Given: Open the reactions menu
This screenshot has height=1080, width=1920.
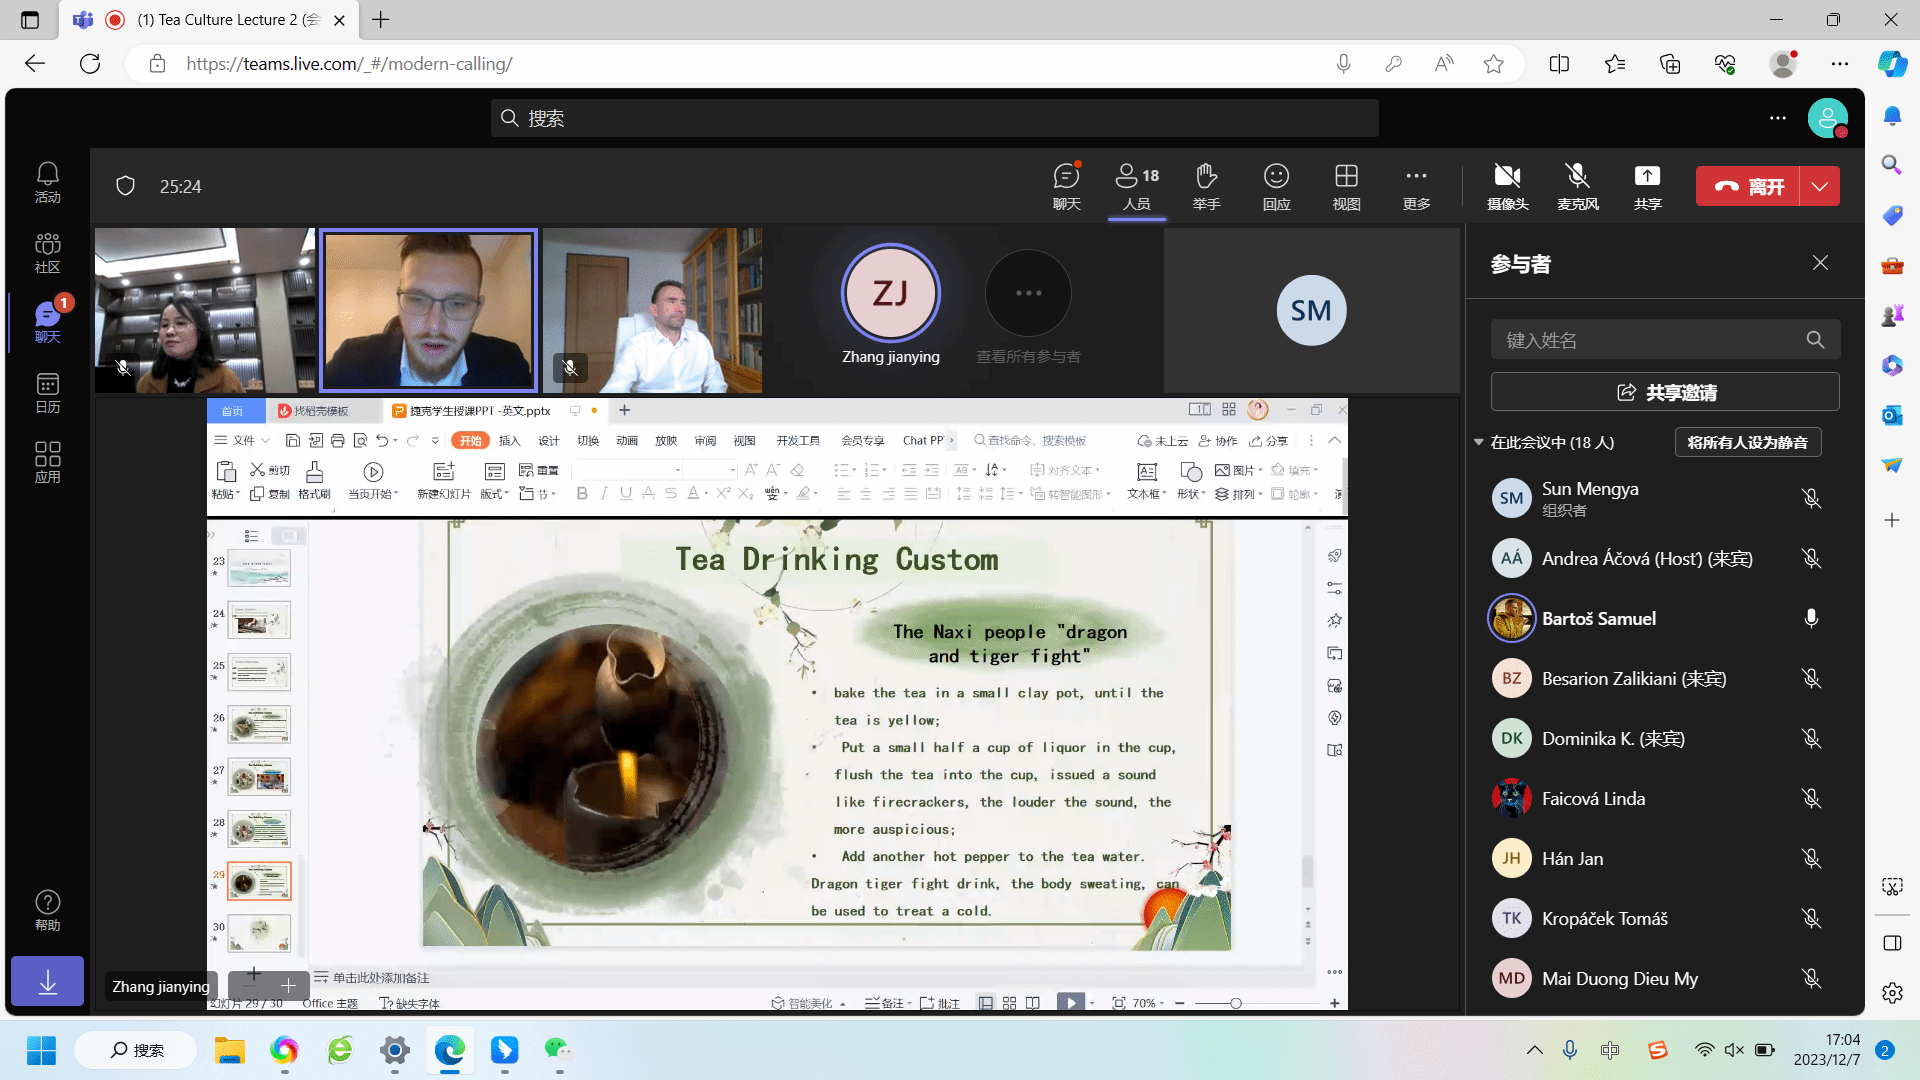Looking at the screenshot, I should 1276,186.
